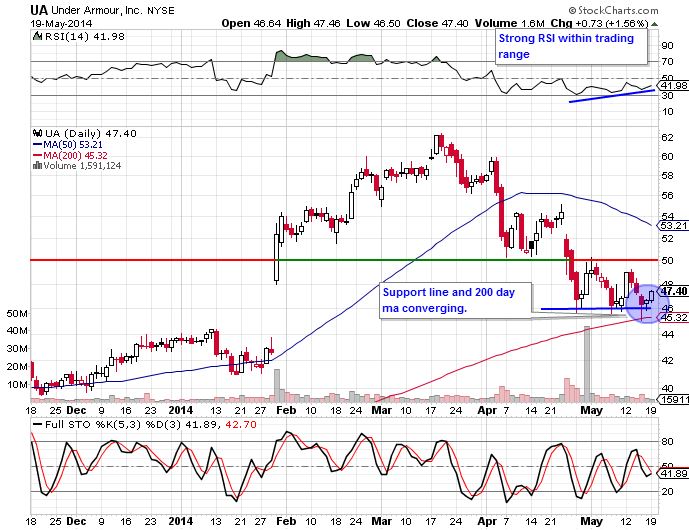
Task: Click the 'UA (Daily) 47.40' legend label
Action: 91,133
